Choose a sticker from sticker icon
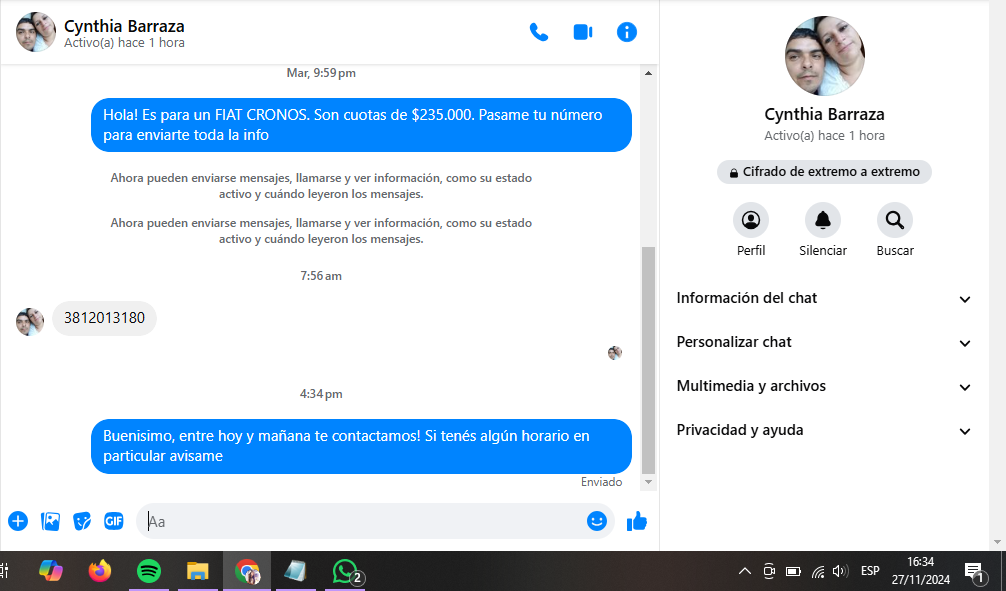 82,521
